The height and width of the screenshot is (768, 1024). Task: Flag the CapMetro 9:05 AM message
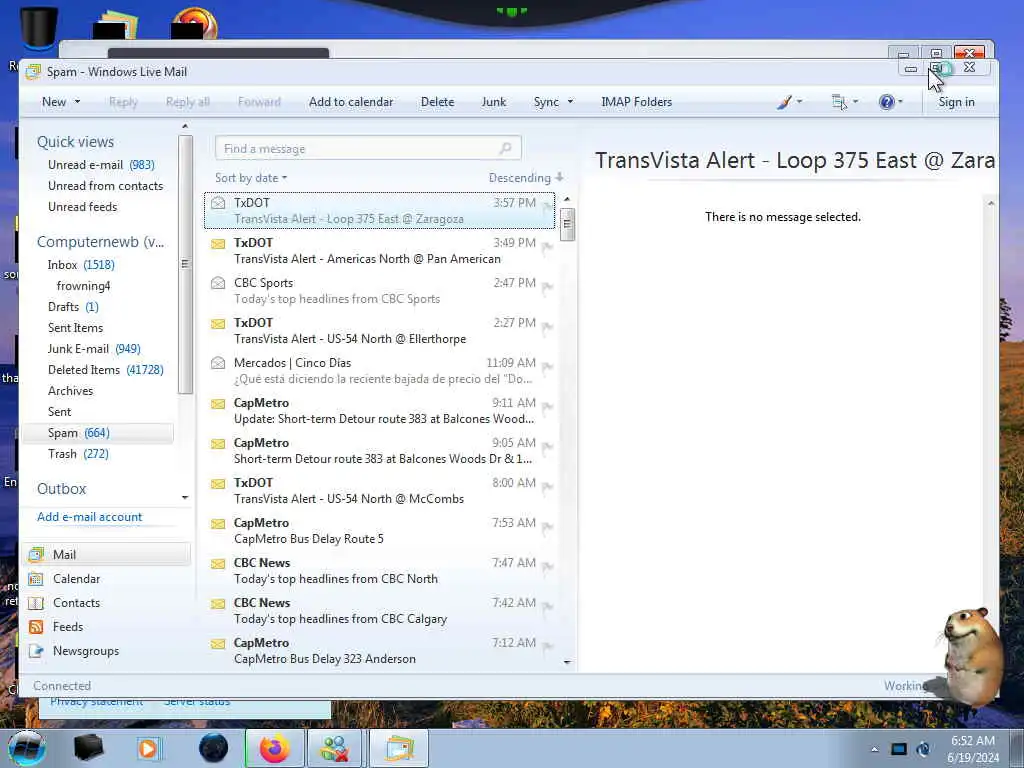[x=547, y=447]
